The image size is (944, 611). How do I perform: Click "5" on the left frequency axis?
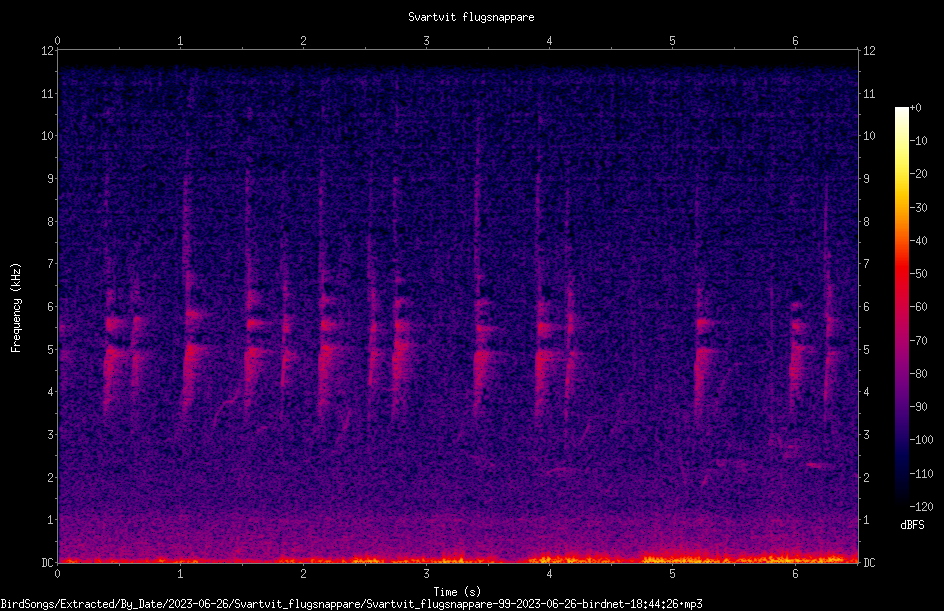click(51, 350)
